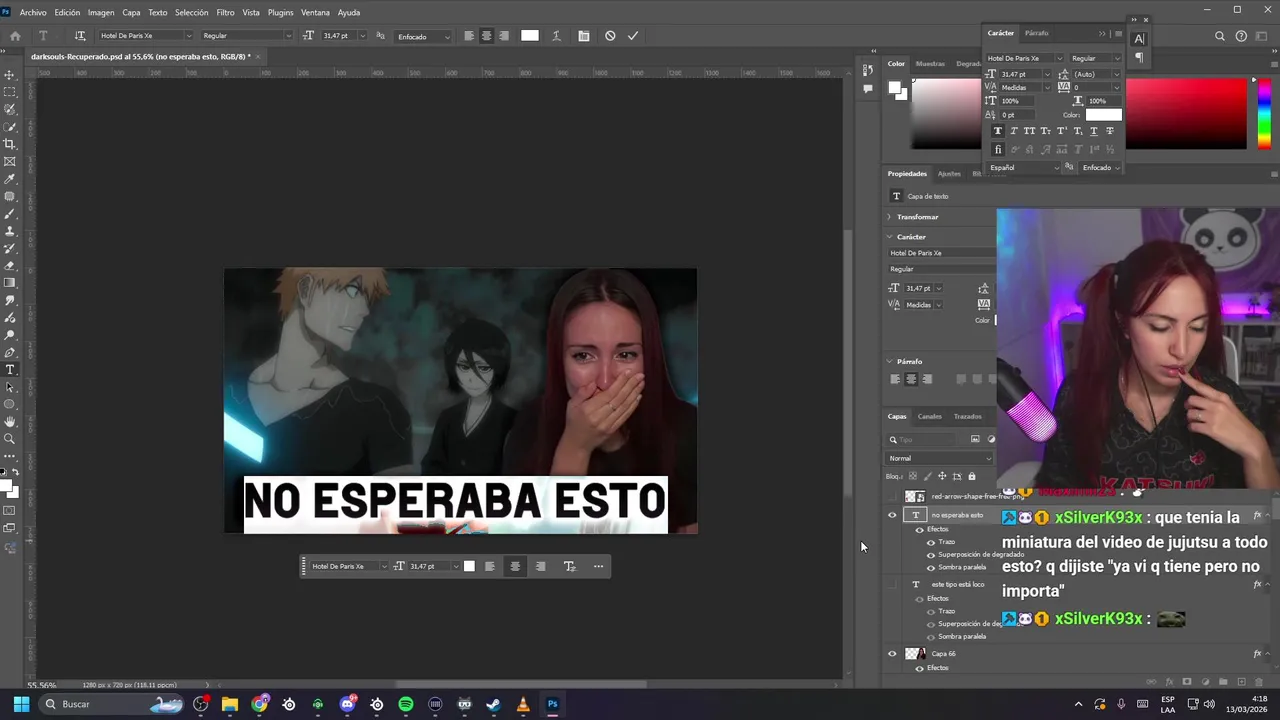Delete layer with trash icon
1280x720 pixels.
click(1258, 682)
